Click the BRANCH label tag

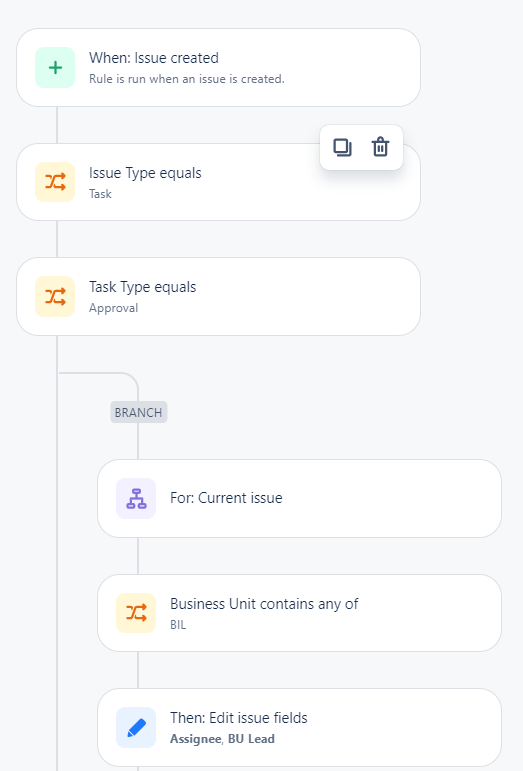point(139,412)
